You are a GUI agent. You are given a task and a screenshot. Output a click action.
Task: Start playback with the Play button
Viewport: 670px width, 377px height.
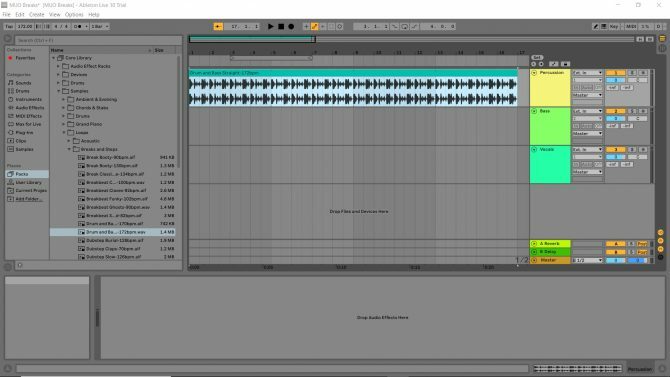tap(270, 27)
